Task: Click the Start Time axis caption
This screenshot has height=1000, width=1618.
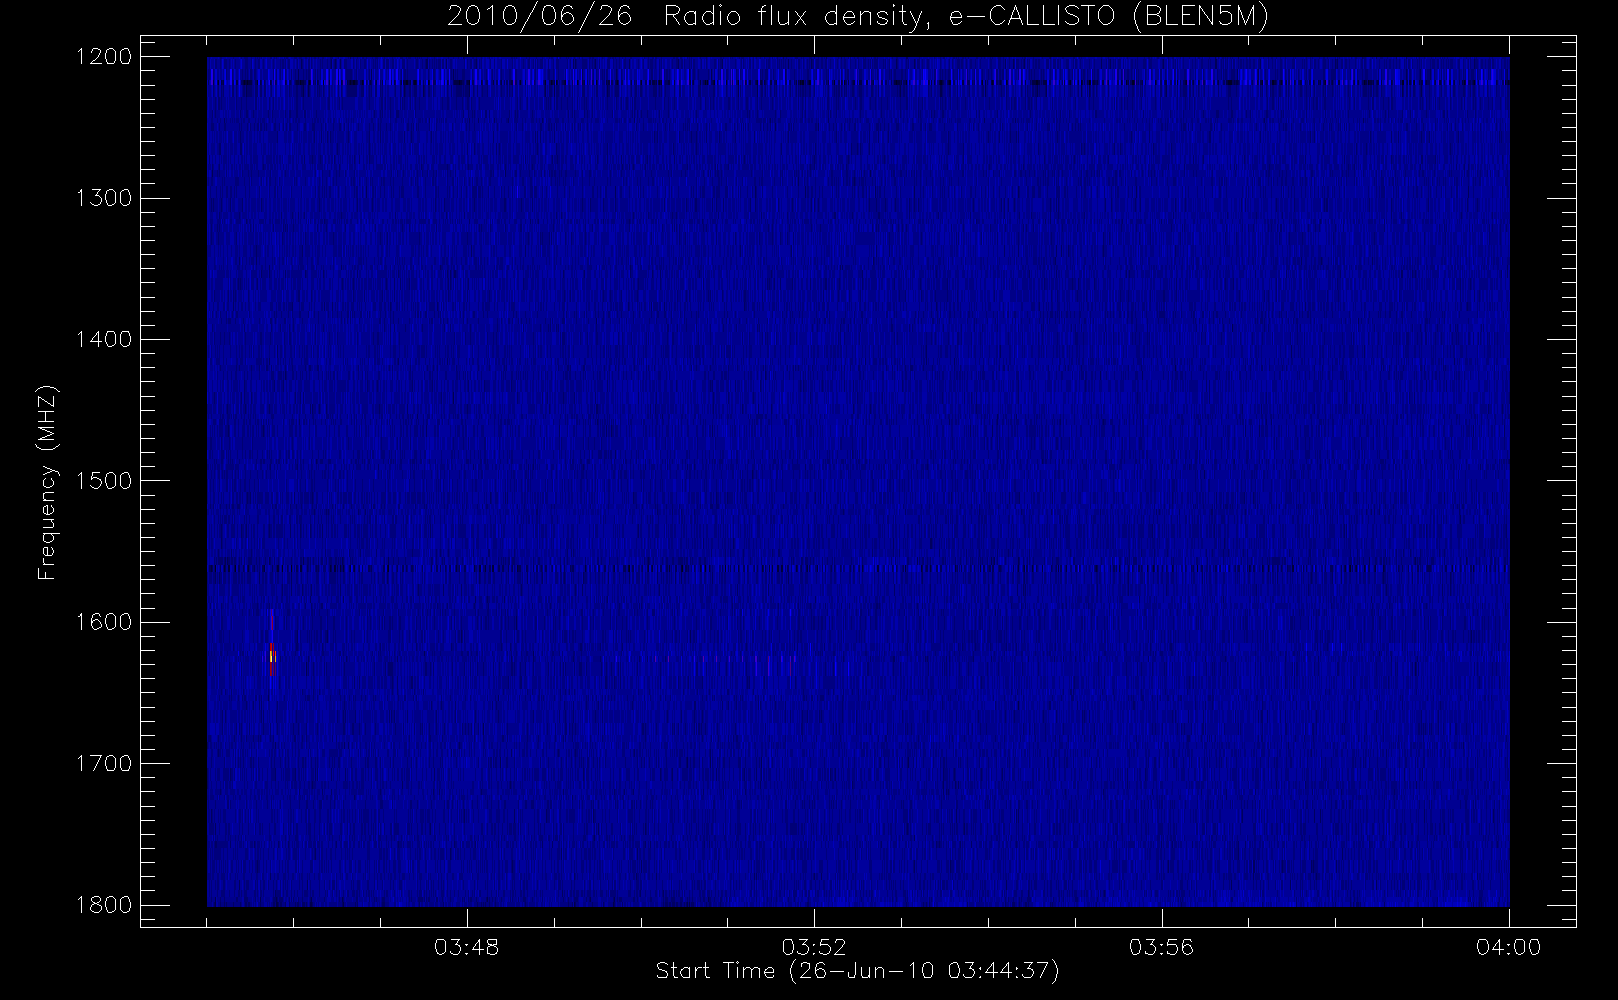Action: click(858, 971)
